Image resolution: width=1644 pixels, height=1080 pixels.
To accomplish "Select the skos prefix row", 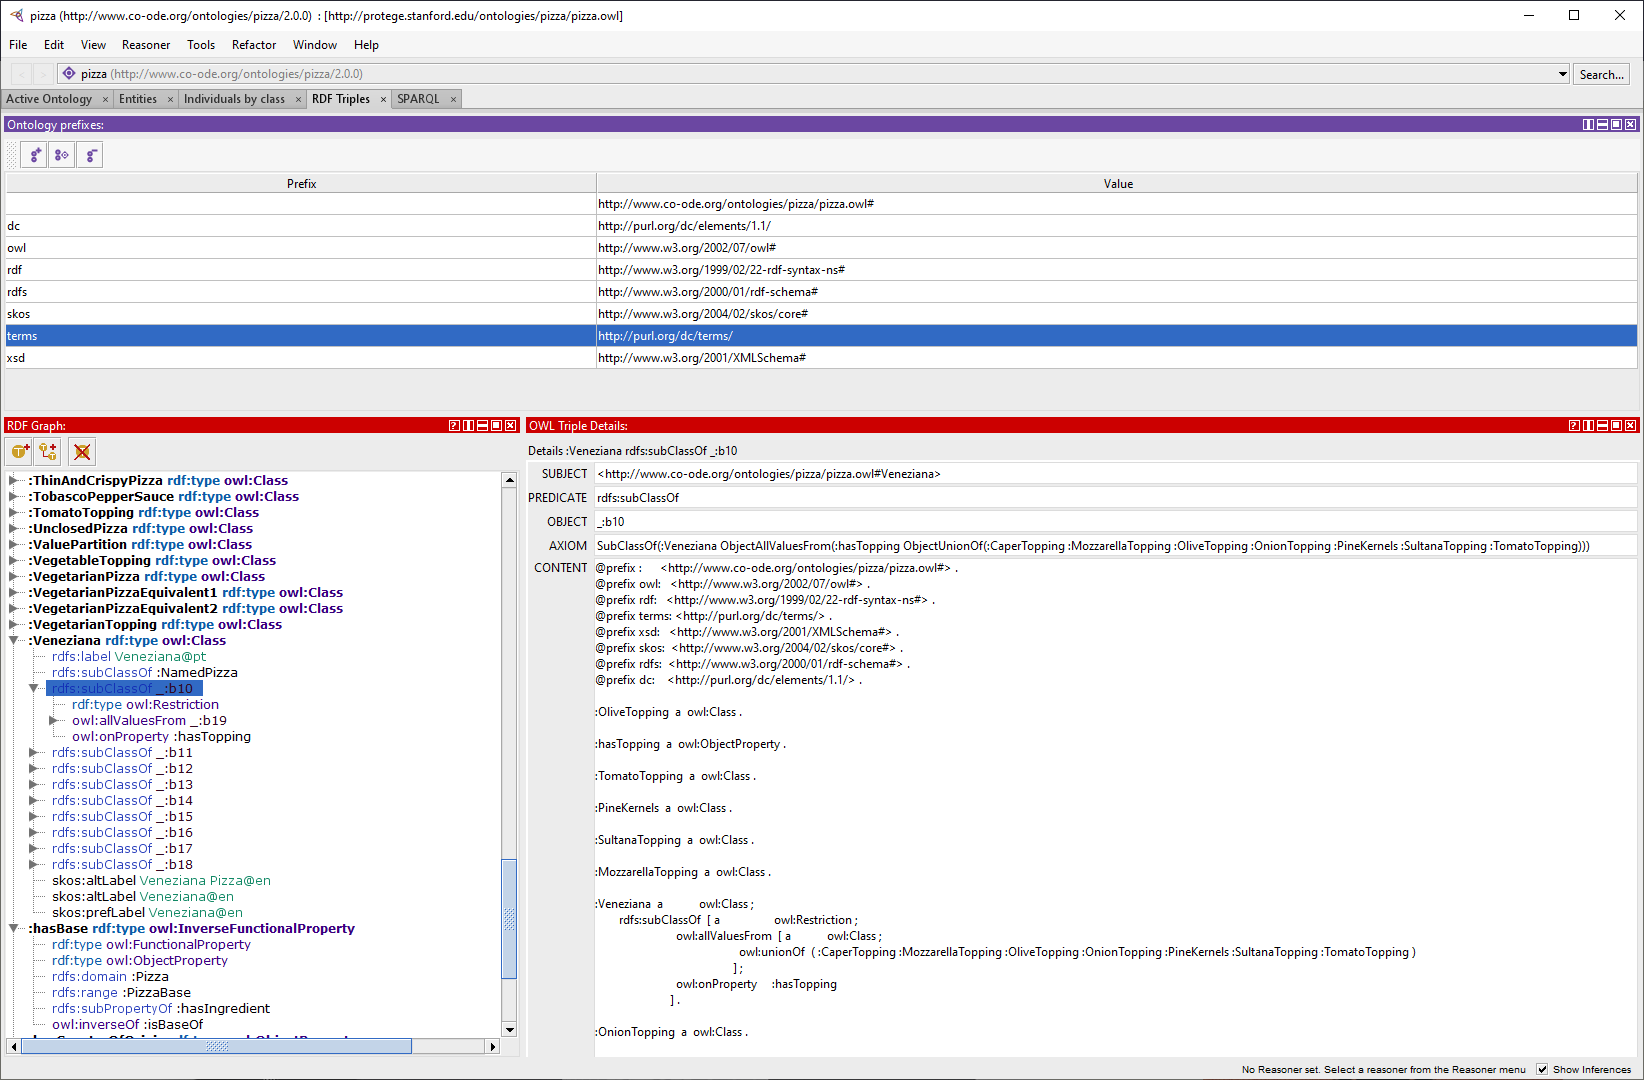I will 821,314.
